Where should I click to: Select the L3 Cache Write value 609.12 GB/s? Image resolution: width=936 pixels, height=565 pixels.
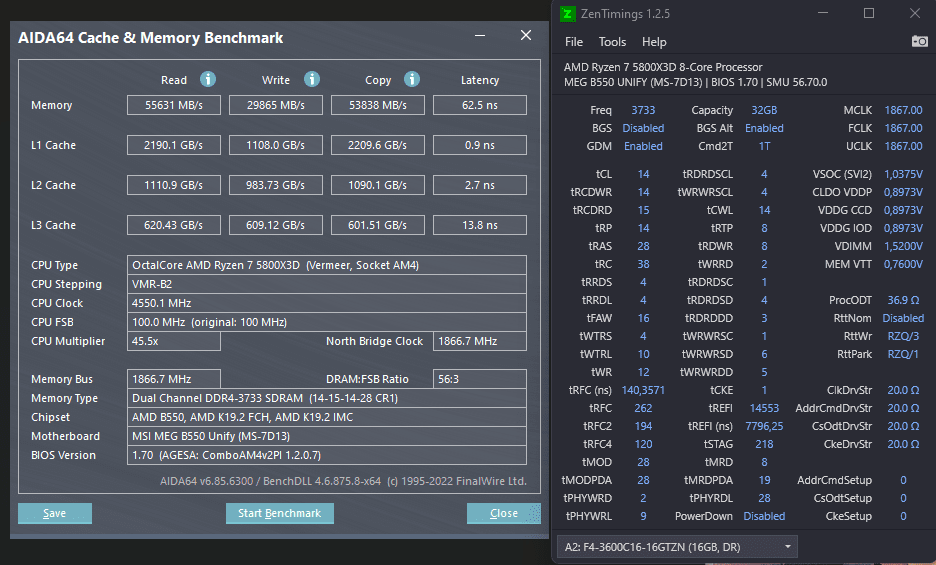(x=276, y=225)
